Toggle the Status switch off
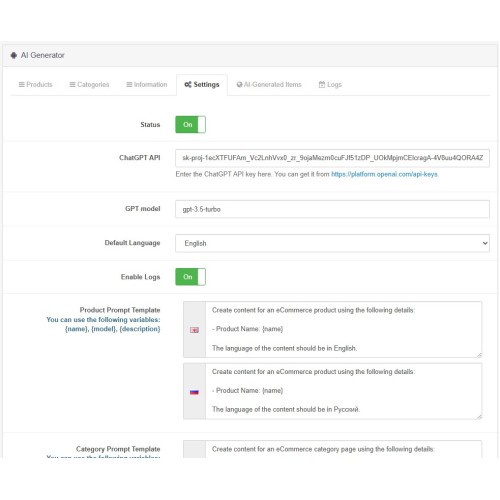The image size is (500, 500). tap(190, 125)
